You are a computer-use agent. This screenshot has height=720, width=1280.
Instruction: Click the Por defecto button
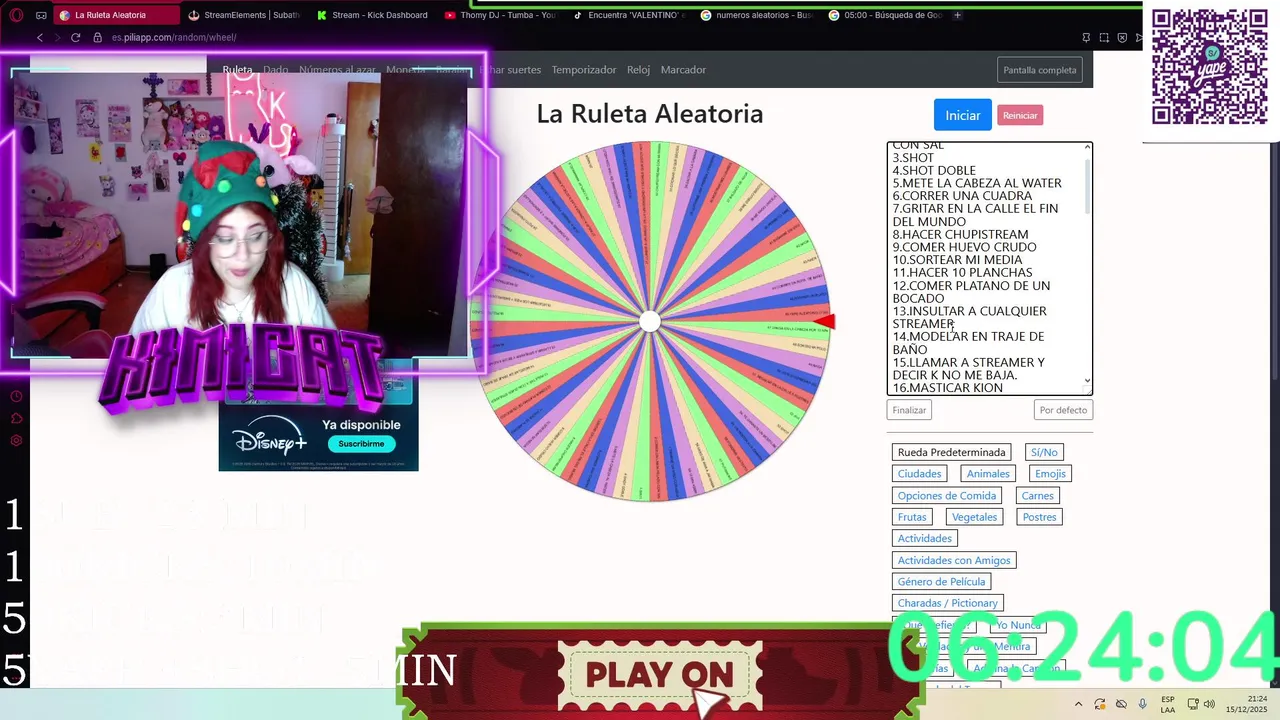[x=1063, y=410]
